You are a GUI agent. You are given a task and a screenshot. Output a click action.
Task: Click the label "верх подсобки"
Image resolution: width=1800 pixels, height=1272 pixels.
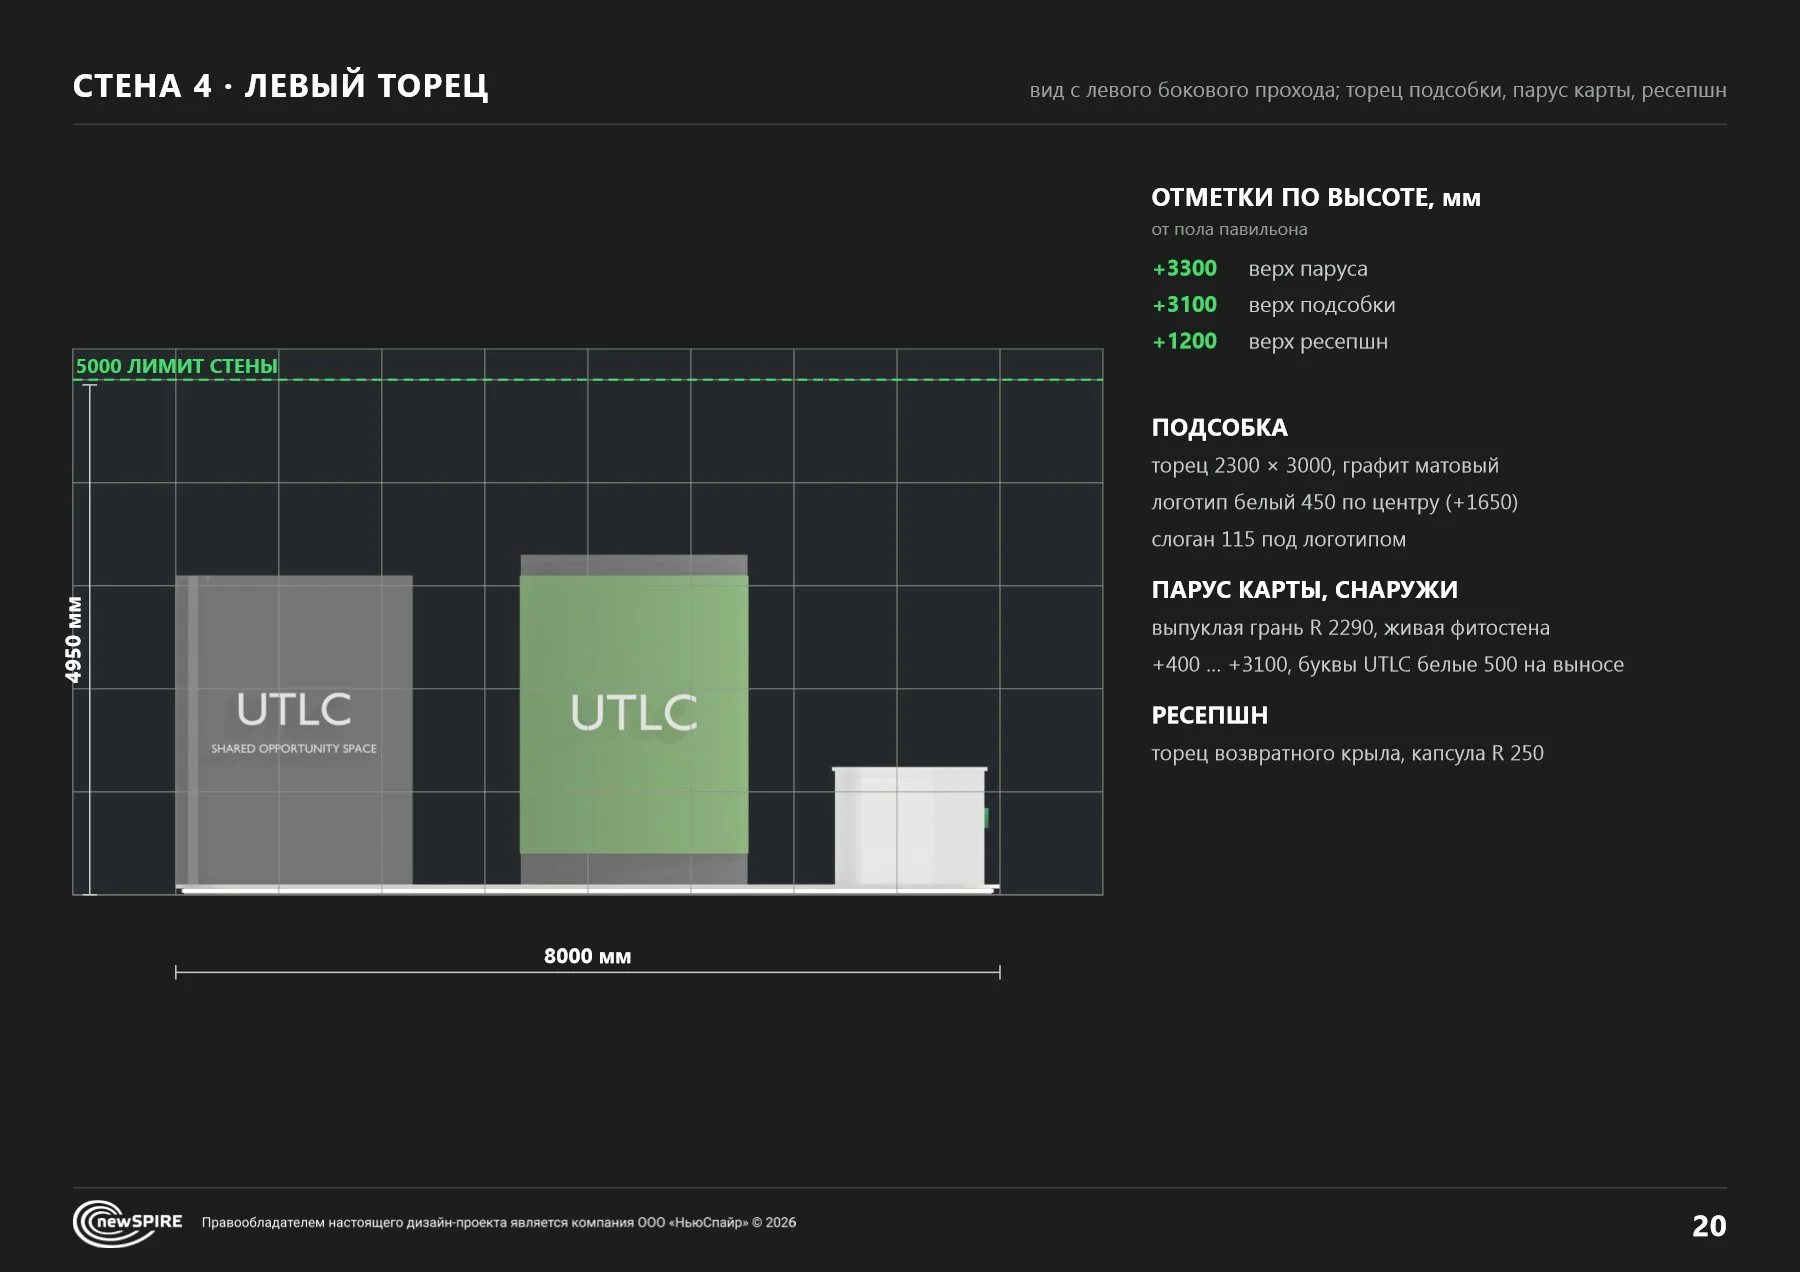[x=1322, y=305]
